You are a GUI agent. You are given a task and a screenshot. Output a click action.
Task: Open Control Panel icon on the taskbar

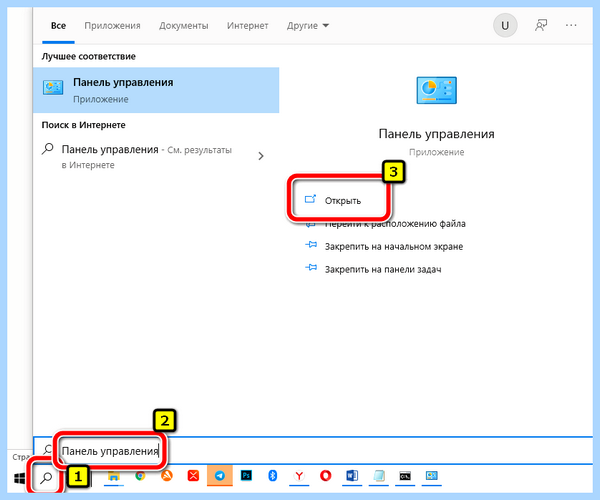[432, 476]
